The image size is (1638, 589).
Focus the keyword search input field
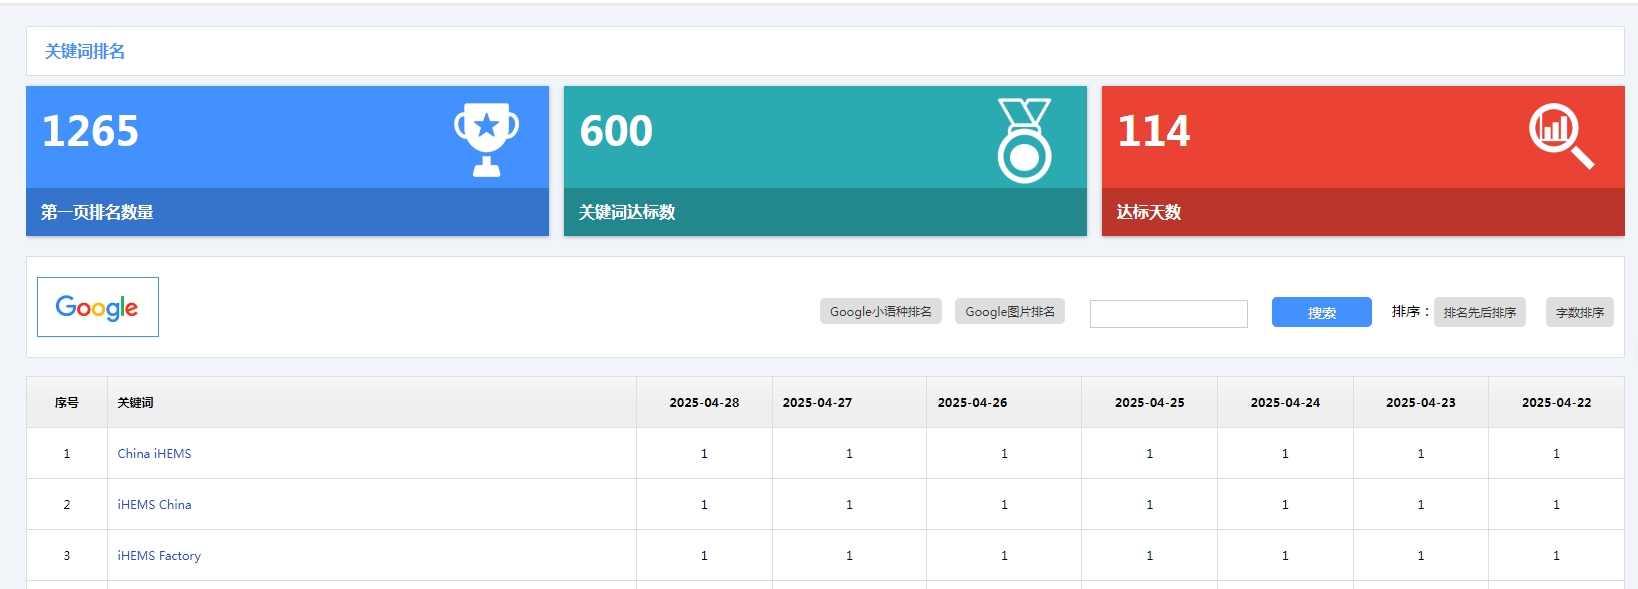(1169, 314)
